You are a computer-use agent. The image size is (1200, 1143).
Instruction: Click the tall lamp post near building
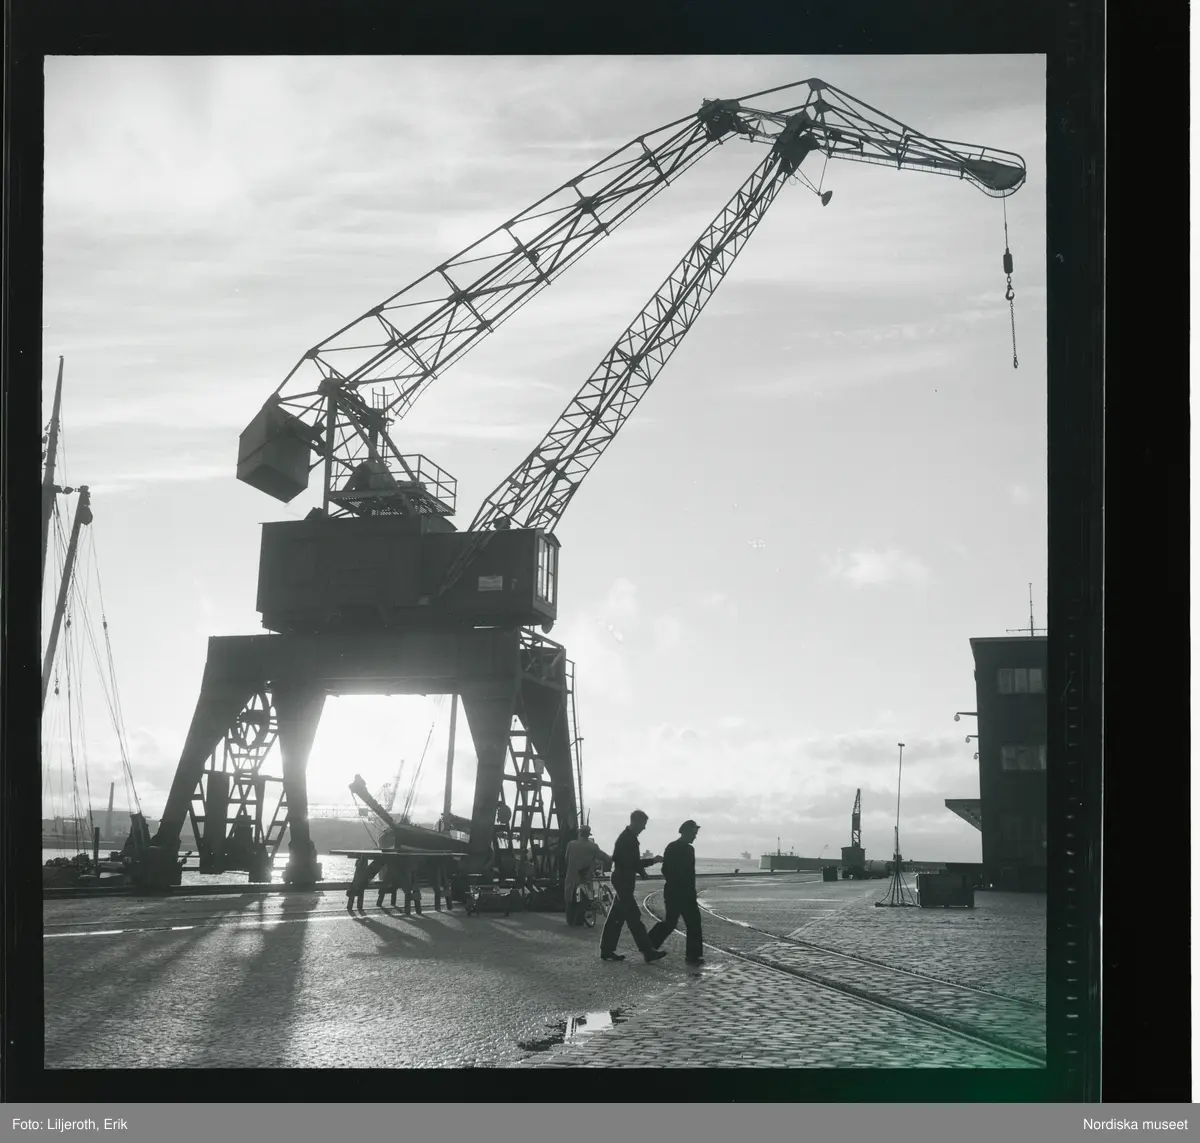pos(899,810)
